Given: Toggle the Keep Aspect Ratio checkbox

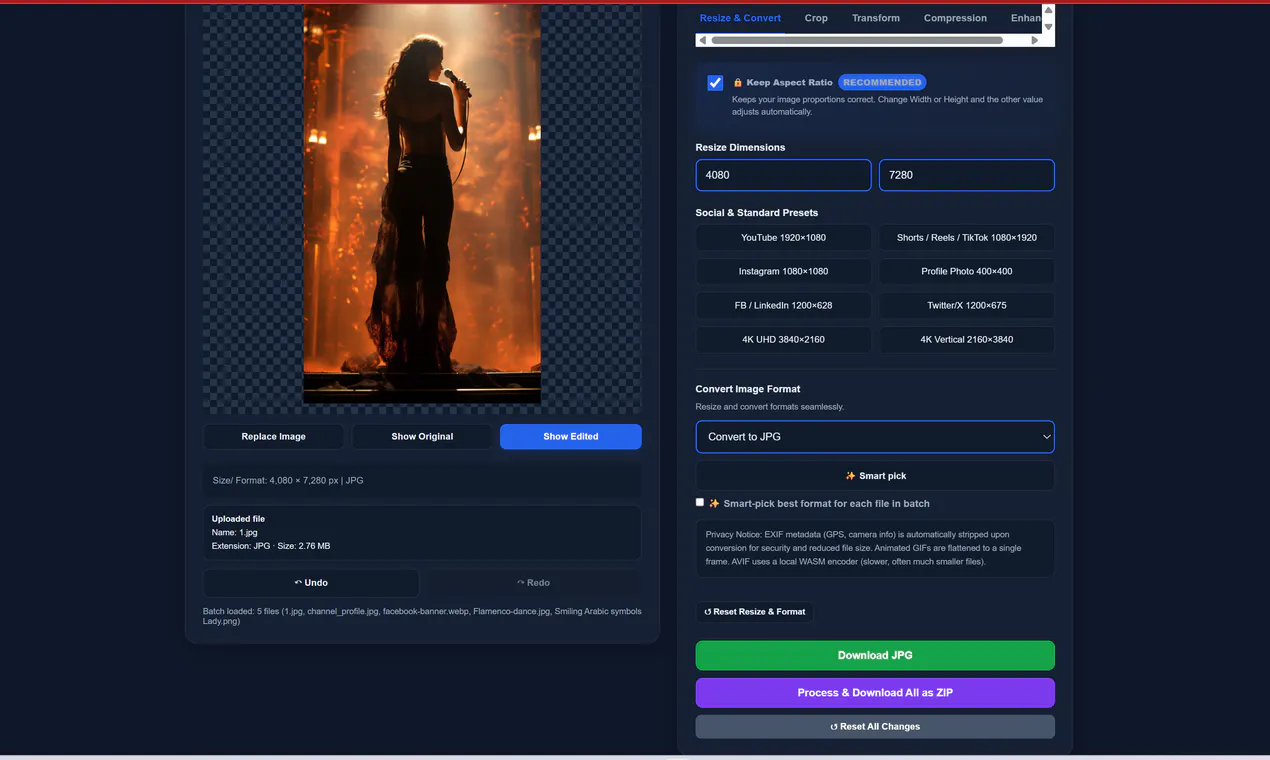Looking at the screenshot, I should [715, 83].
